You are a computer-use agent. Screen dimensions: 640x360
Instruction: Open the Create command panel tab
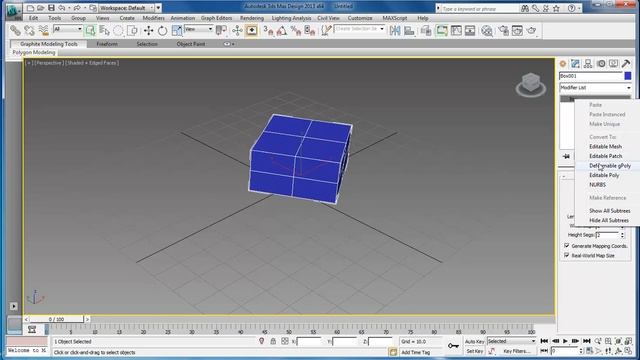563,64
